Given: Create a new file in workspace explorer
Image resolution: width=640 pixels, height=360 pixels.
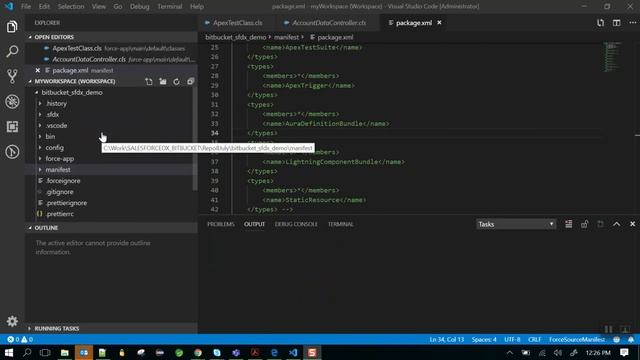Looking at the screenshot, I should pos(149,82).
